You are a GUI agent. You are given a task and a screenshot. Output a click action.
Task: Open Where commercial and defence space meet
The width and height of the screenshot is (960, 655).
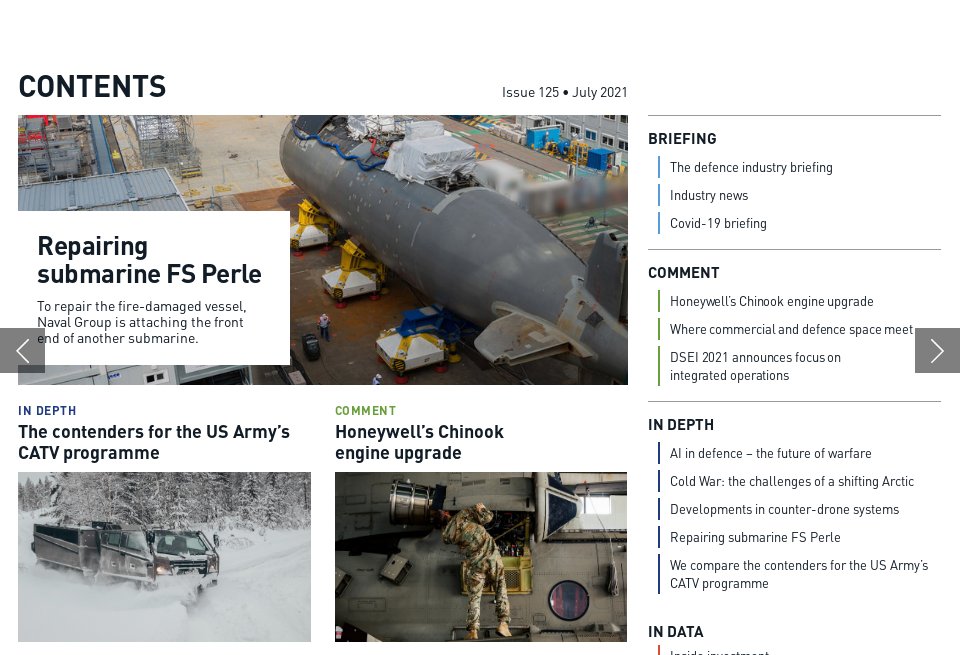(790, 329)
